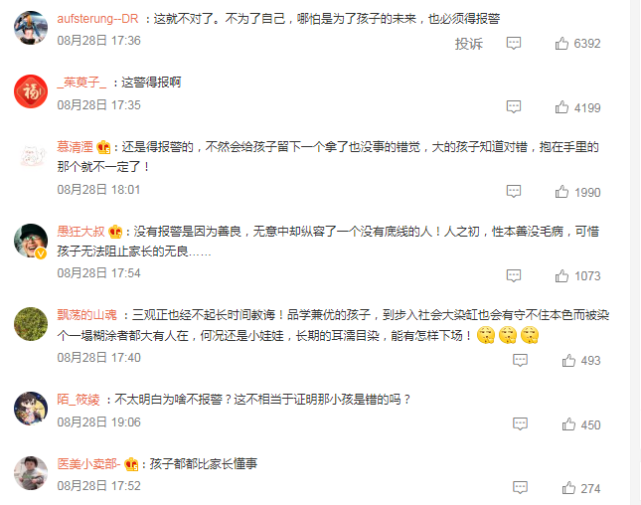Open 愚狂大叔 username link

81,231
